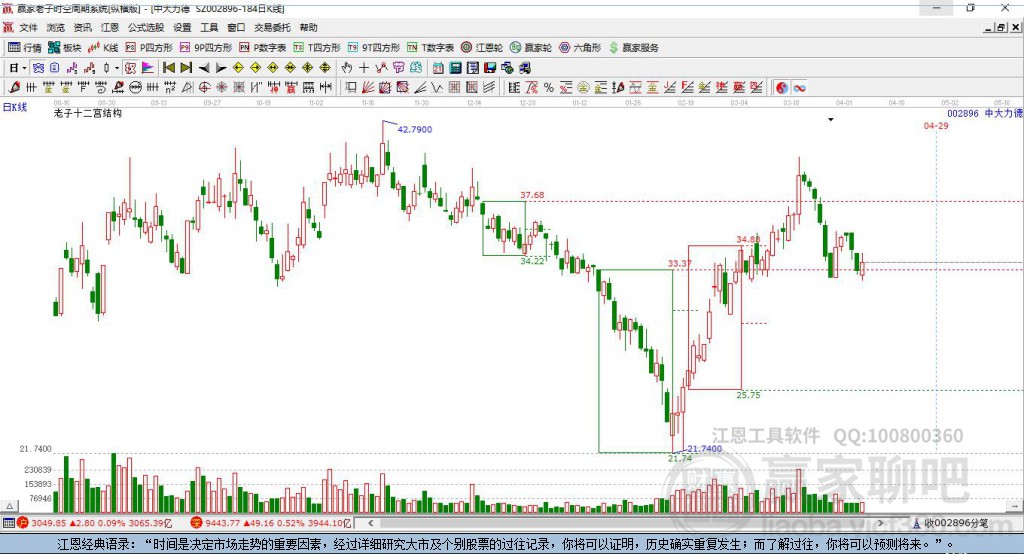
Task: Open 赢家服务 service link
Action: click(x=634, y=48)
